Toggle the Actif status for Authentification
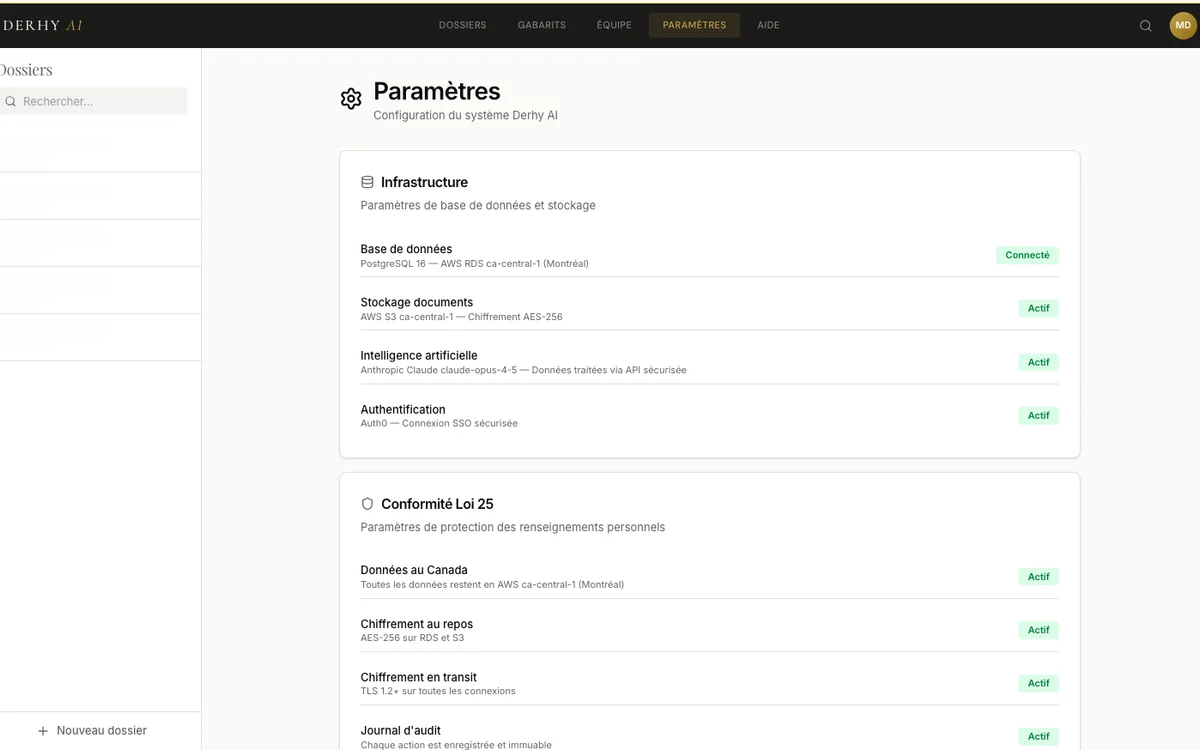This screenshot has height=750, width=1200. click(x=1038, y=415)
